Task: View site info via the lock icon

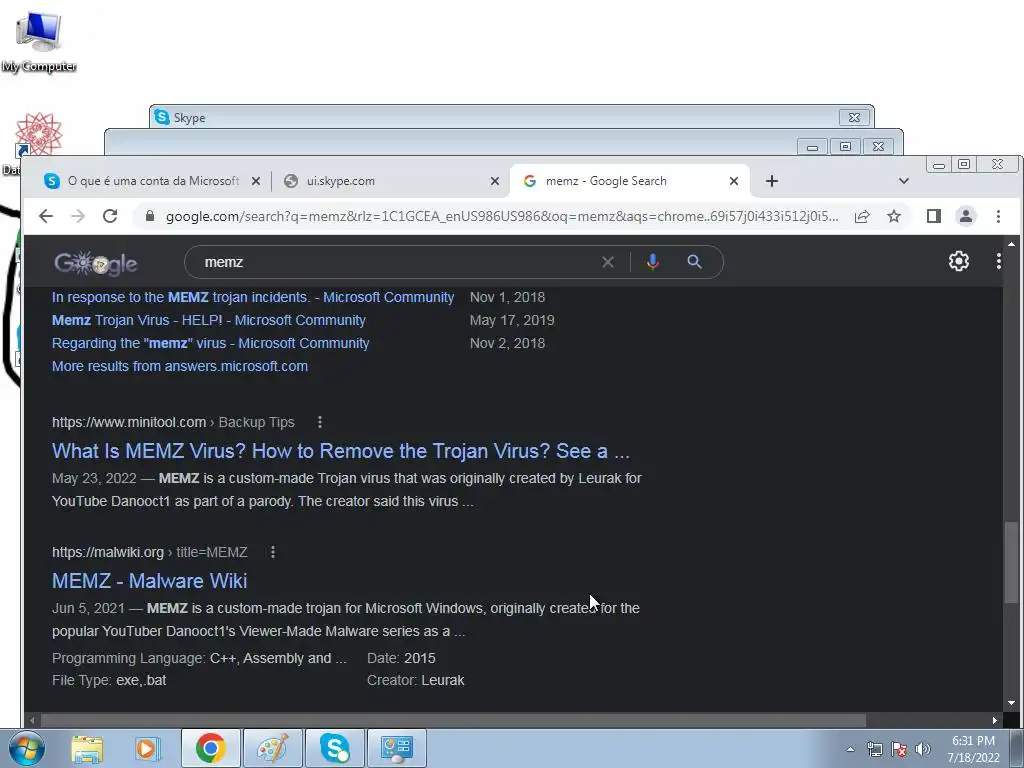Action: 150,216
